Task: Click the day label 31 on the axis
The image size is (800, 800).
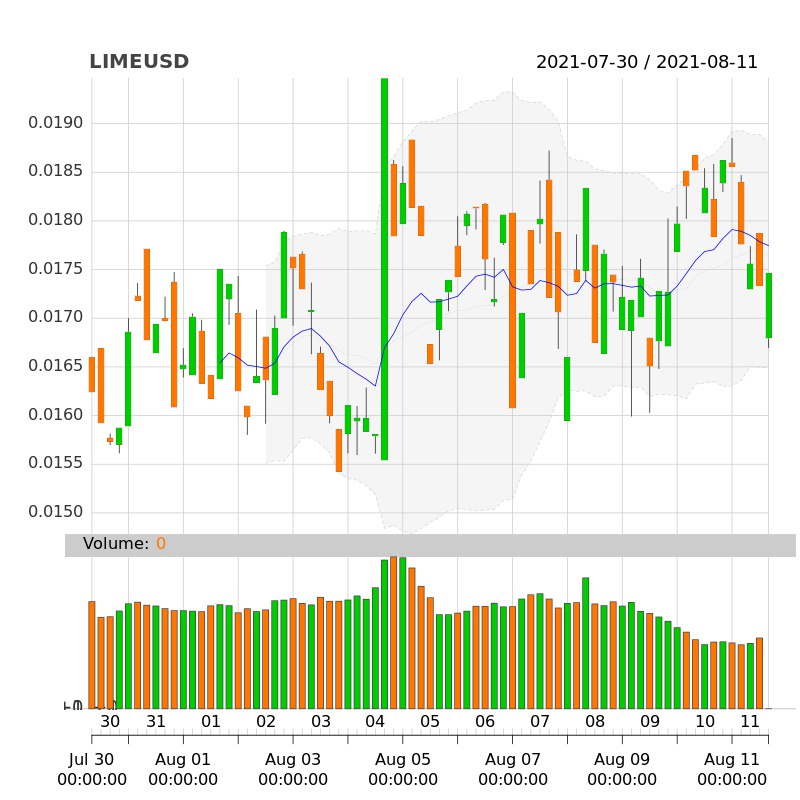Action: [x=156, y=722]
